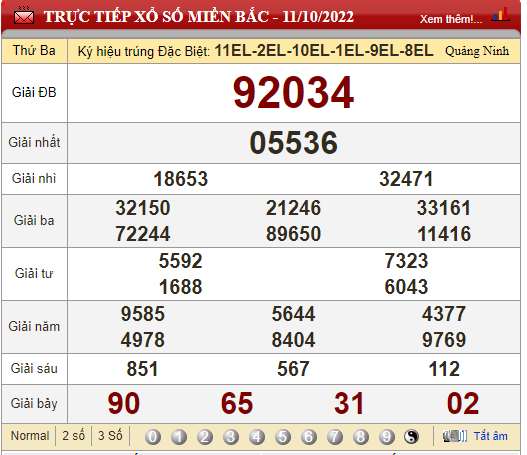Click seventh prize number 65

pyautogui.click(x=237, y=403)
